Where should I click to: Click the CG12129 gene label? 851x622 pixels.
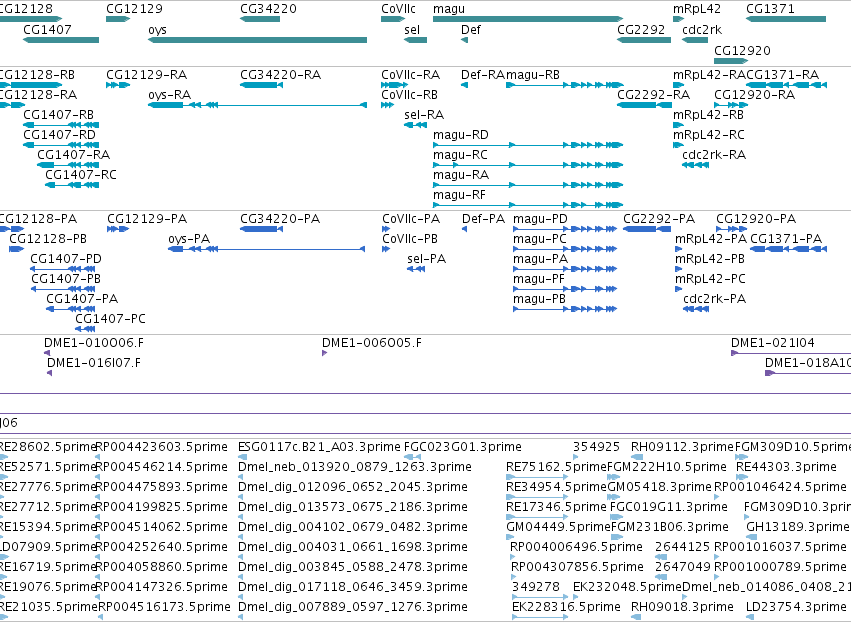point(134,9)
